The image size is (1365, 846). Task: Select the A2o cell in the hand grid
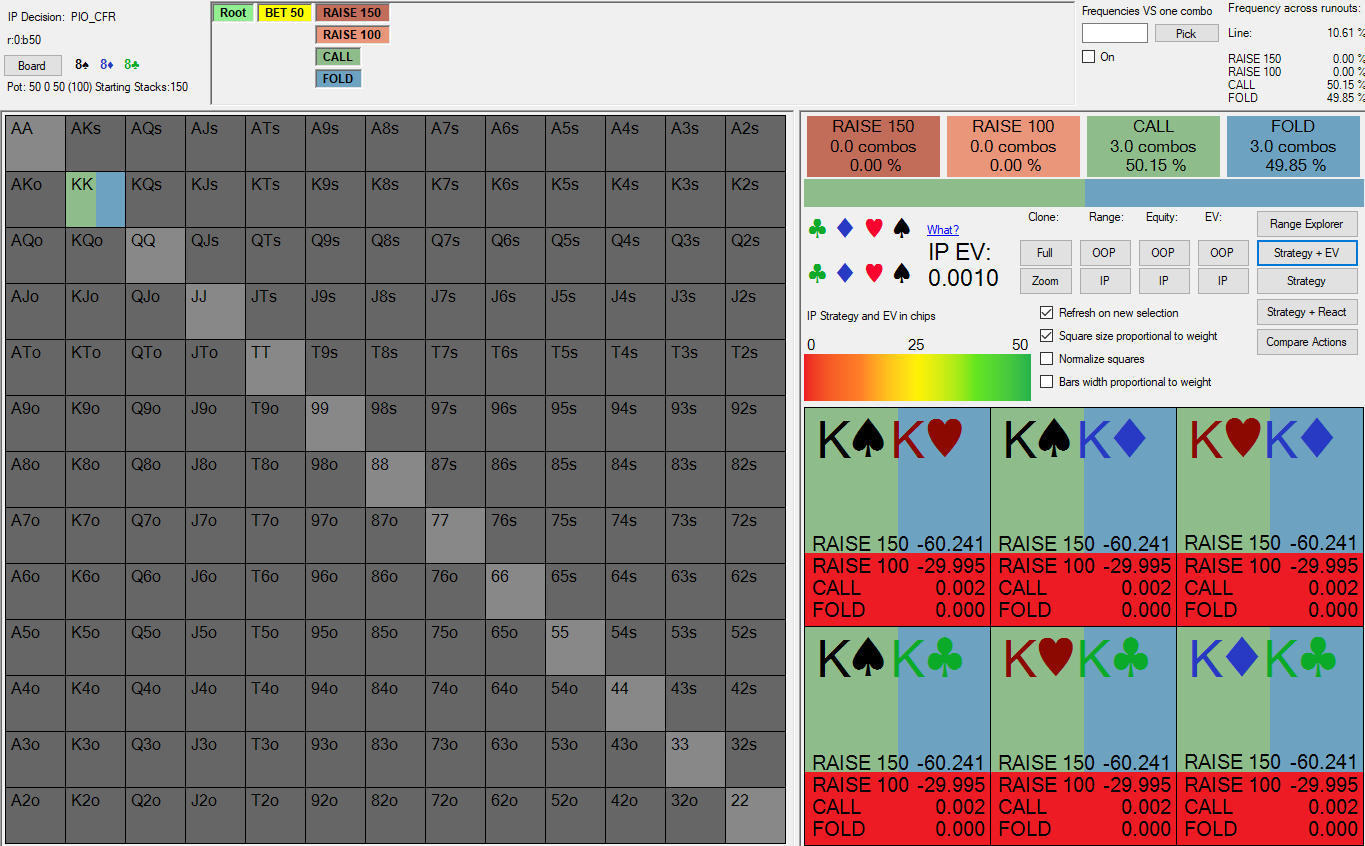35,815
